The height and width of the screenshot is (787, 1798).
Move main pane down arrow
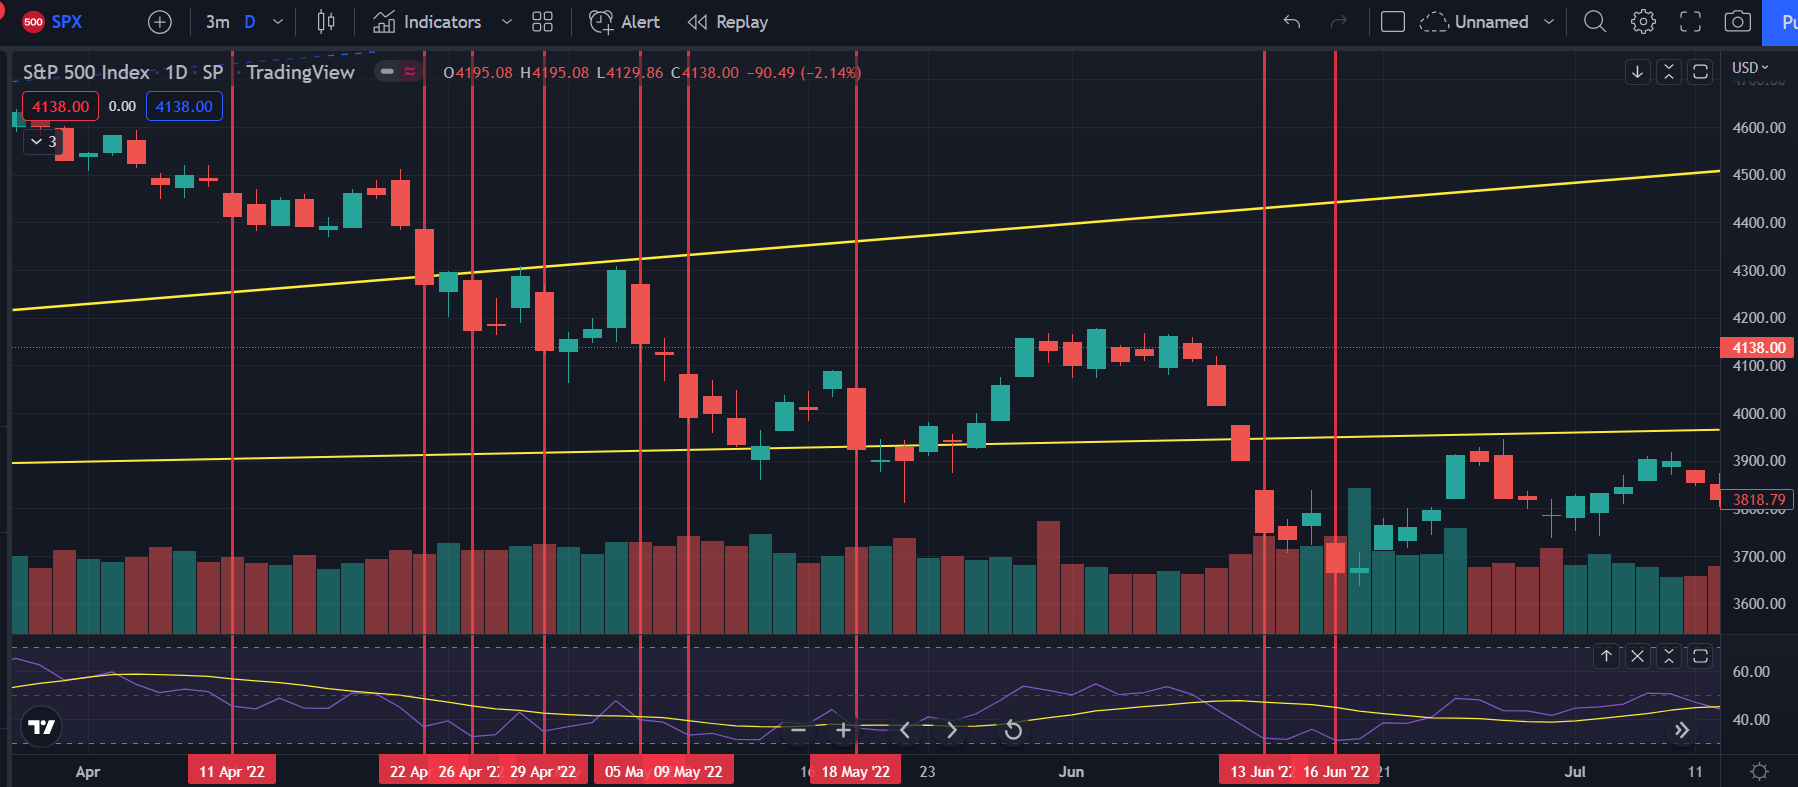coord(1637,71)
